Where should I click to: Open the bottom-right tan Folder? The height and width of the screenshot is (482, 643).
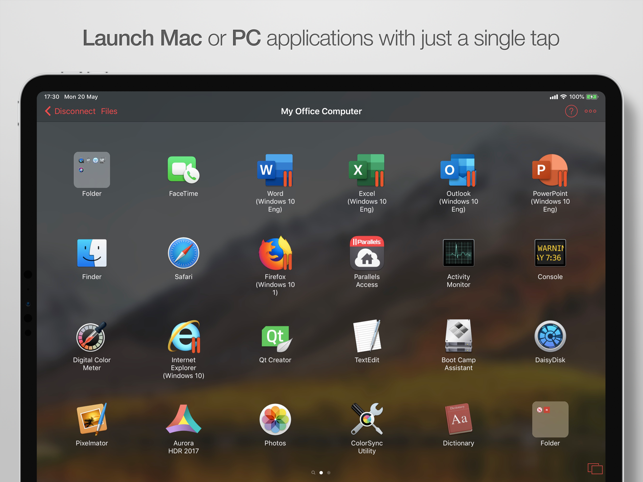[550, 419]
